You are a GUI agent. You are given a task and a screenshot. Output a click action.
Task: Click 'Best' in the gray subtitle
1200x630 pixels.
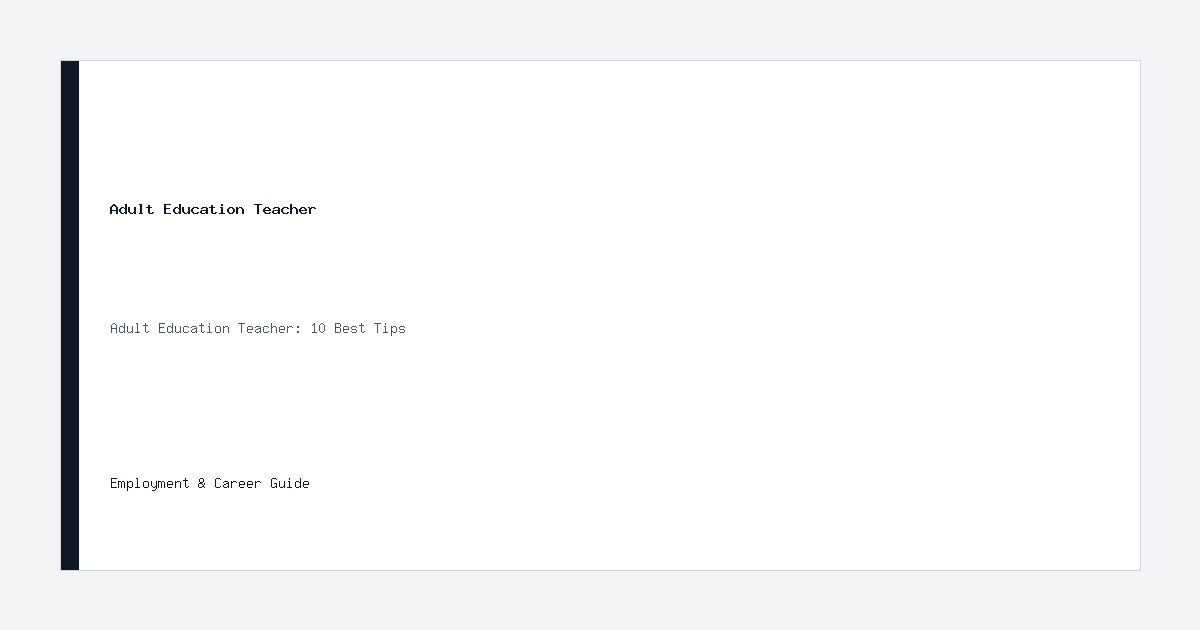[x=350, y=328]
